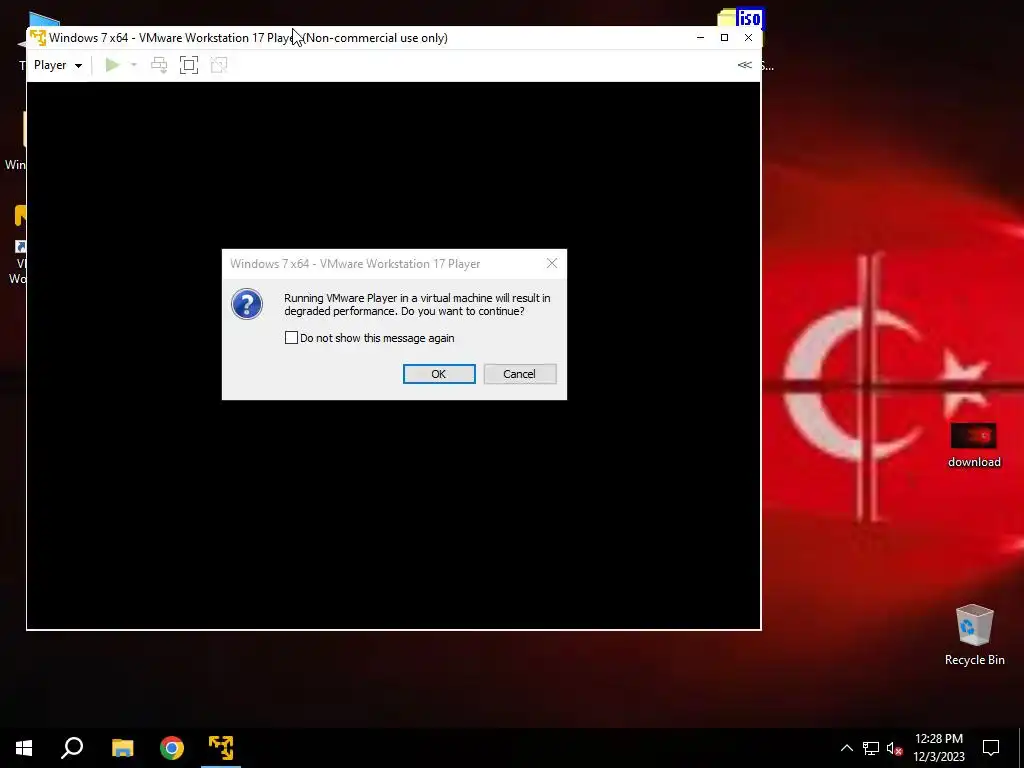Open the Player menu
Viewport: 1024px width, 768px height.
click(58, 65)
